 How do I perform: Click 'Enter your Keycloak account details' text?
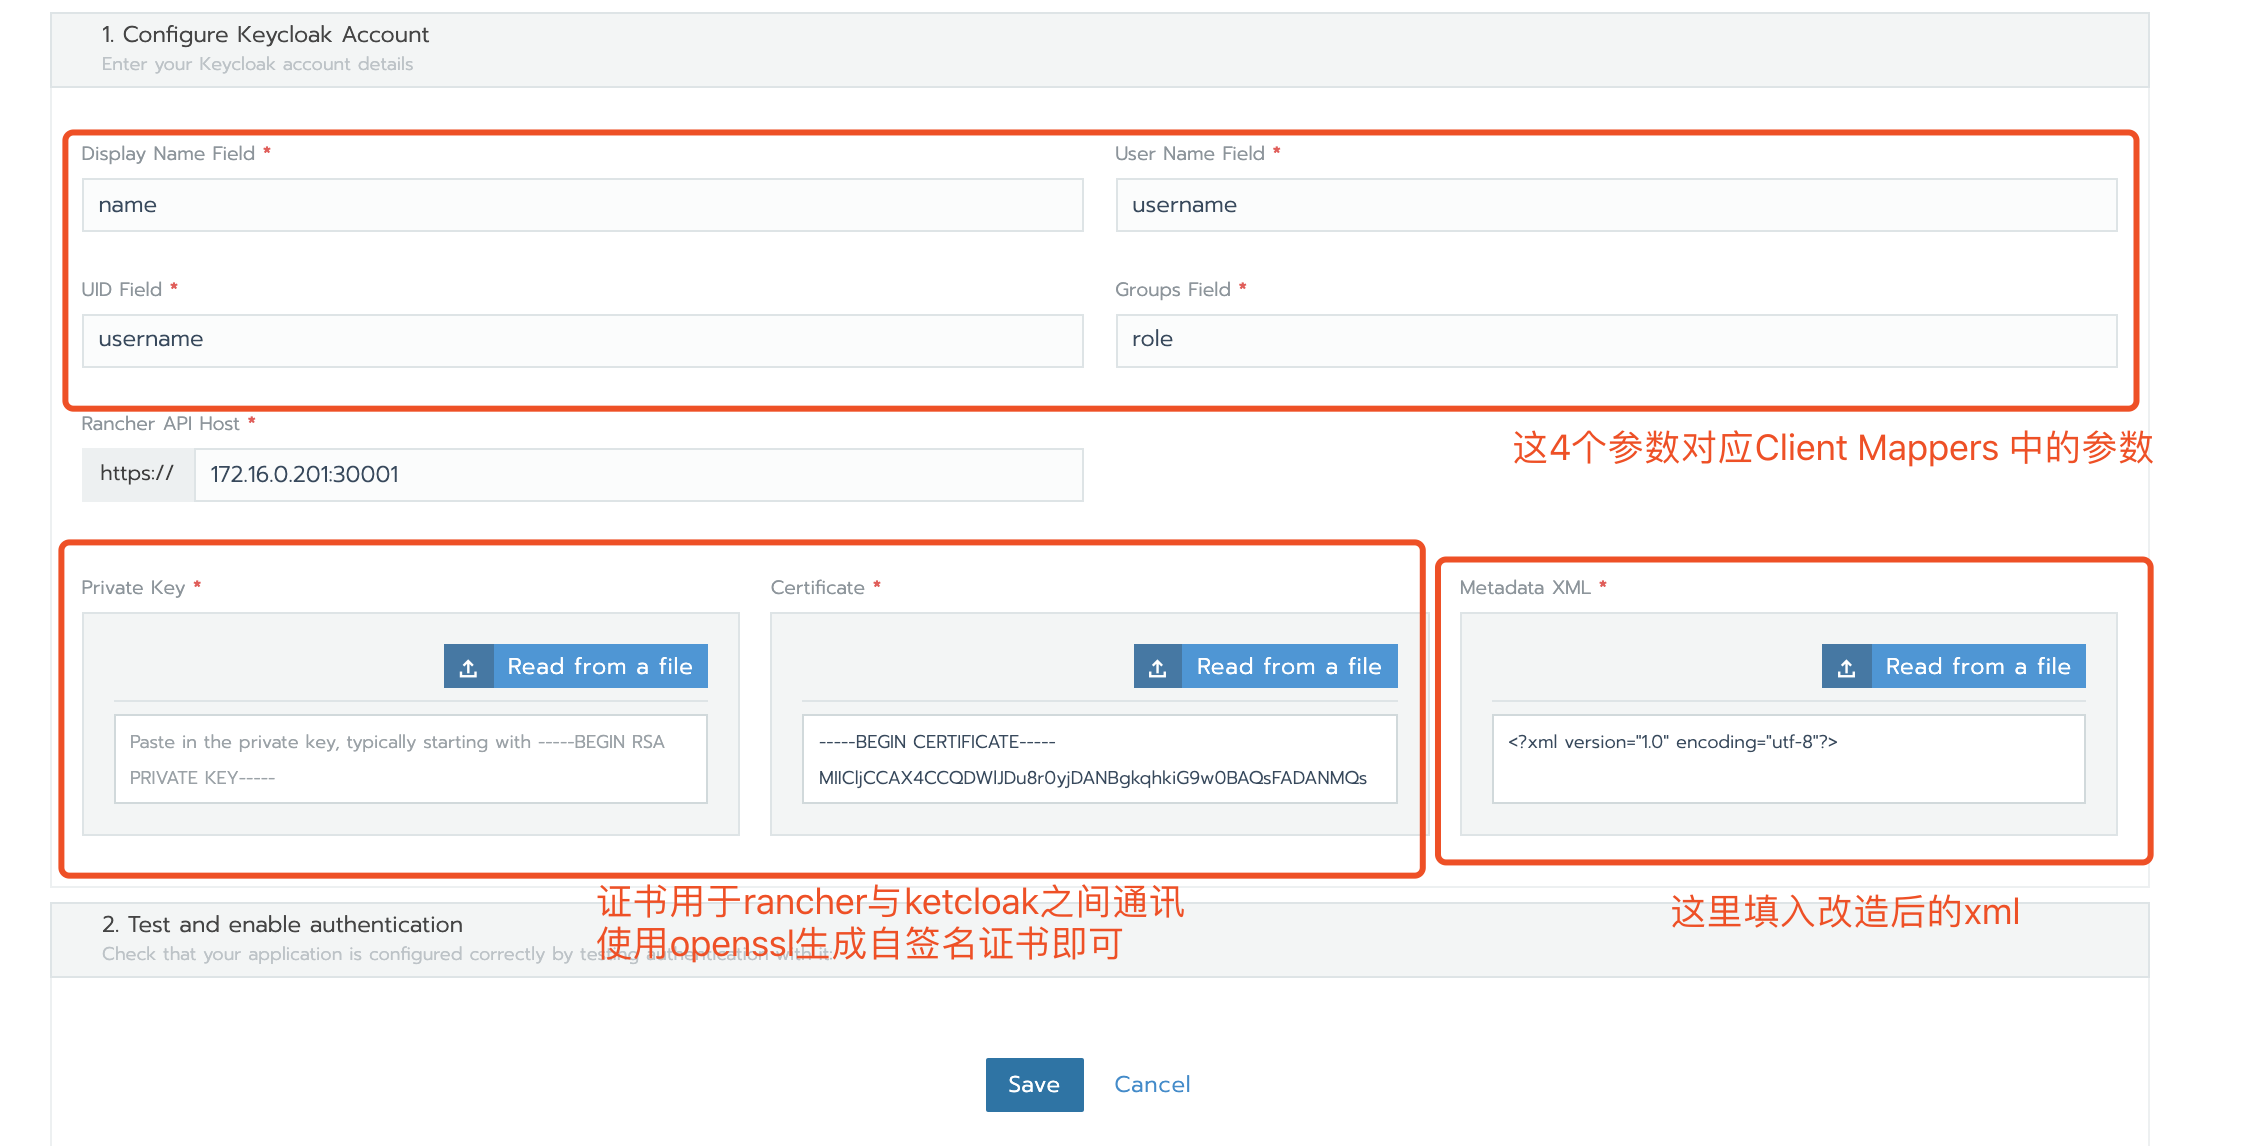pyautogui.click(x=257, y=65)
